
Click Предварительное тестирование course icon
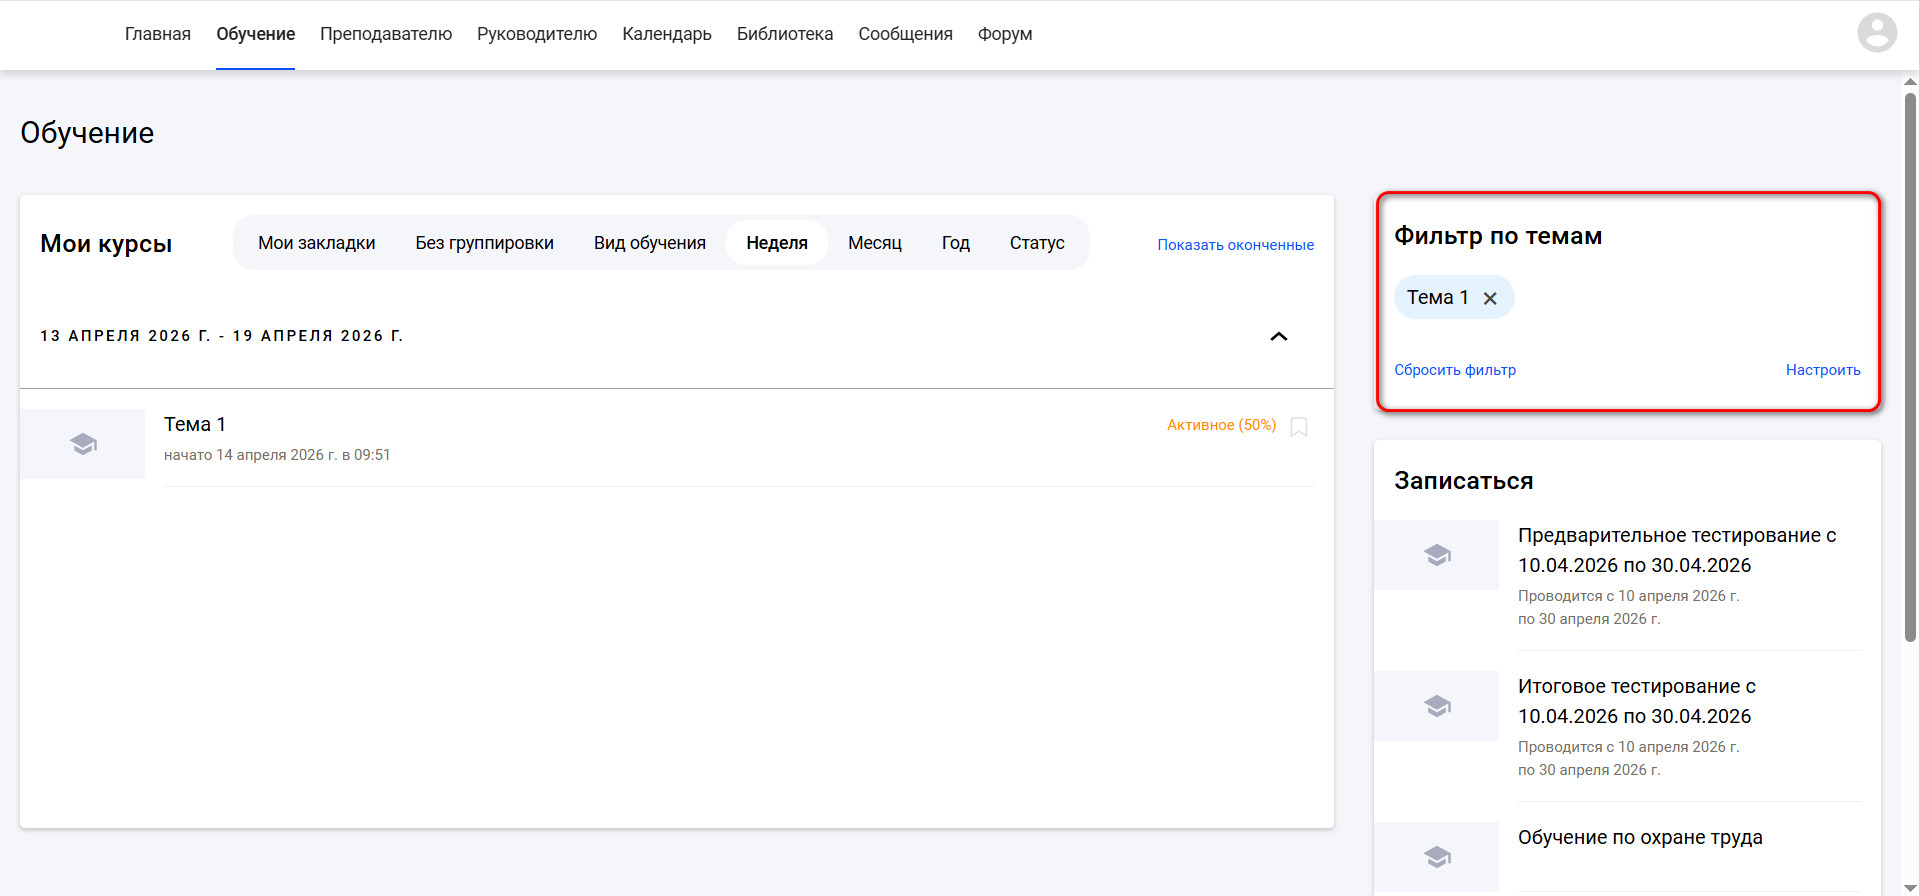click(1437, 555)
